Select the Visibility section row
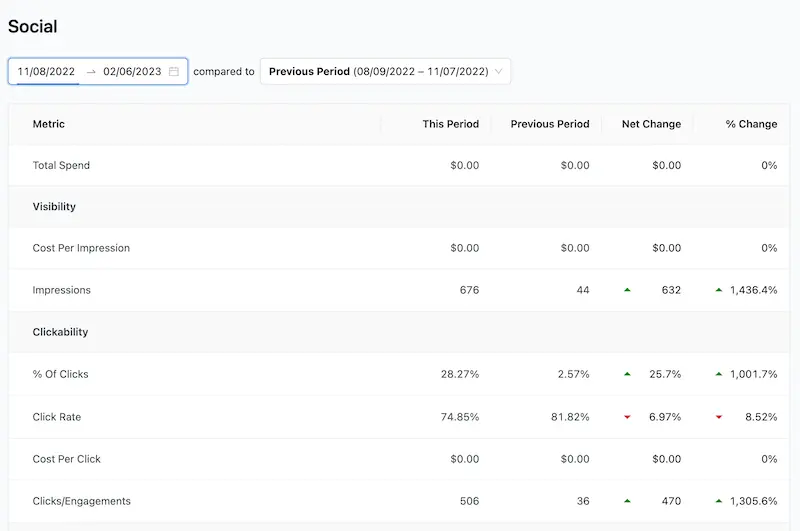This screenshot has width=800, height=531. click(x=399, y=207)
